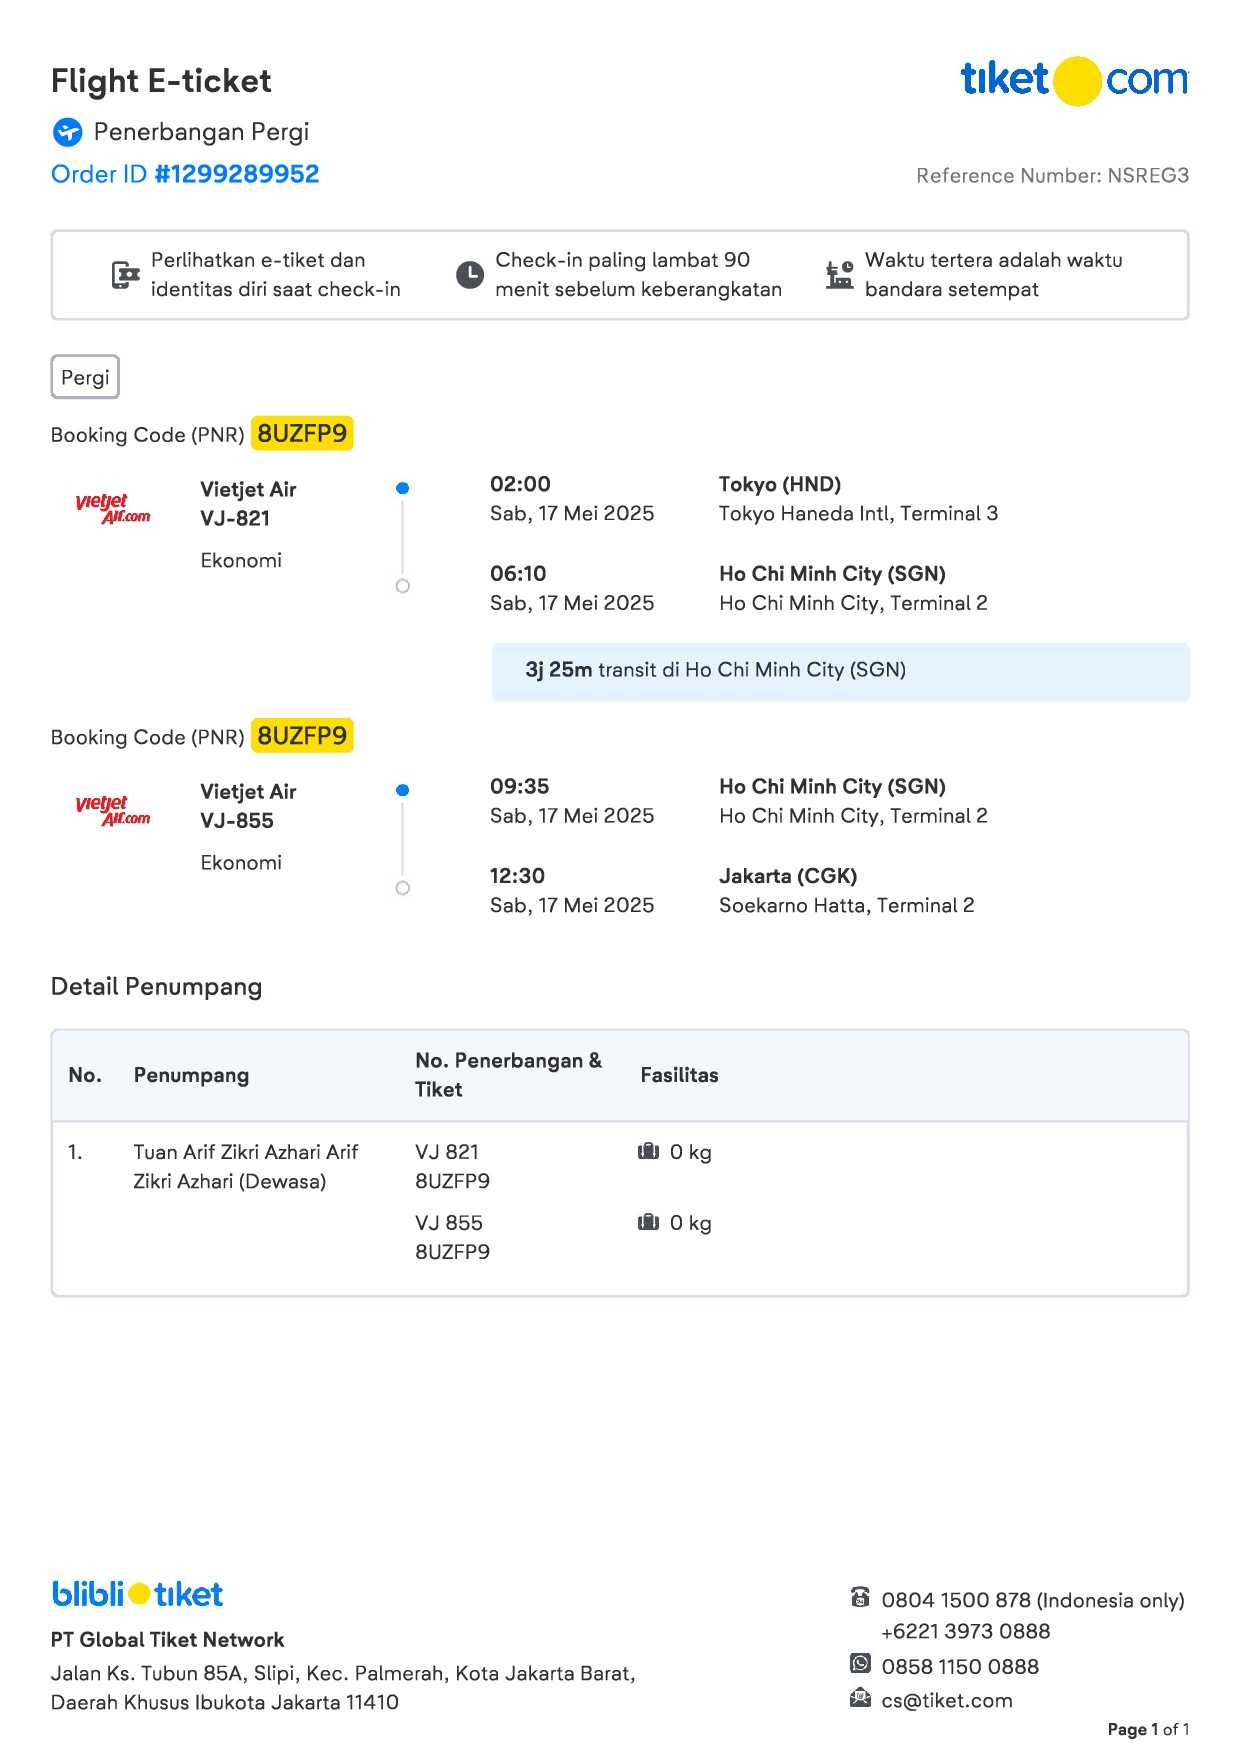Select the Pergi tag label

(x=85, y=377)
